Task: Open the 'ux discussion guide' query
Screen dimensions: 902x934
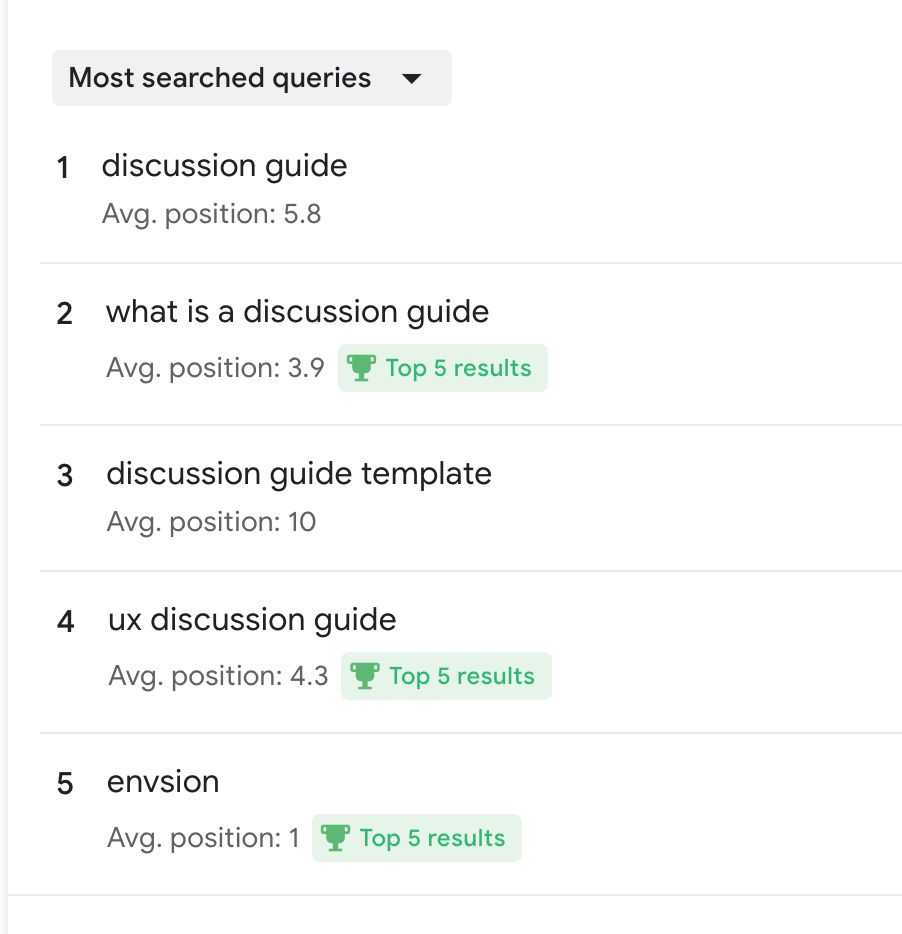Action: click(x=252, y=620)
